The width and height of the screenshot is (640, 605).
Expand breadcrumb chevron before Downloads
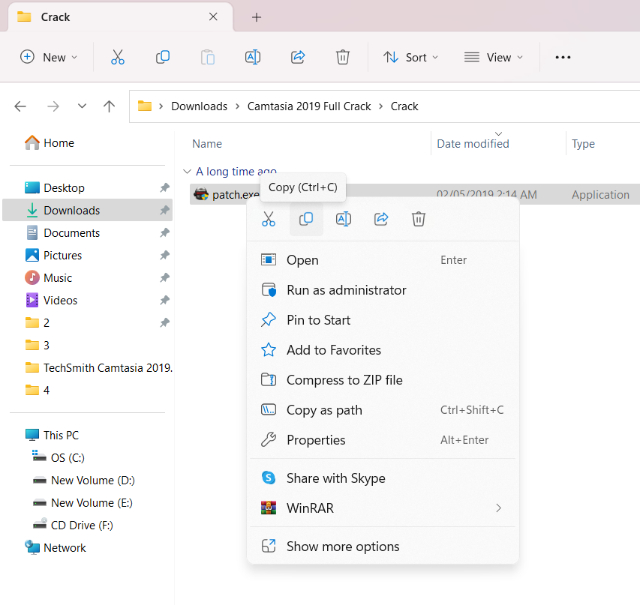tap(161, 107)
